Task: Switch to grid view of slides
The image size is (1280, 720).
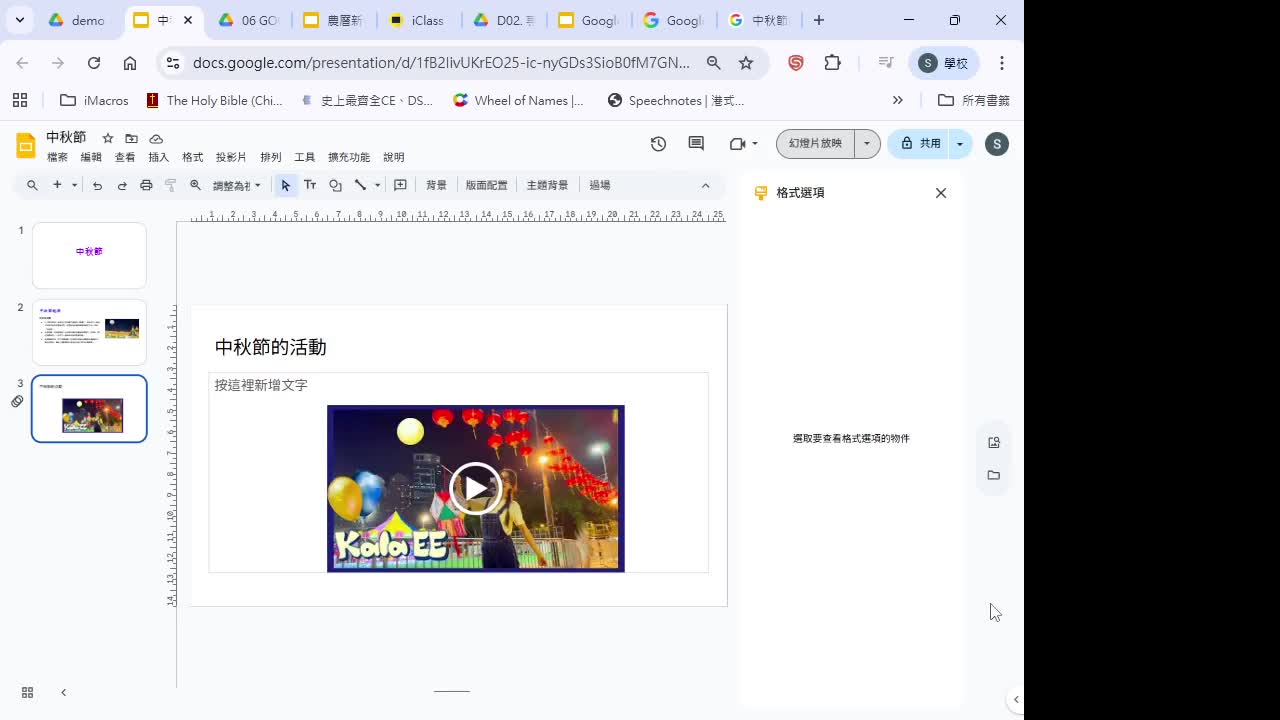Action: click(x=27, y=692)
